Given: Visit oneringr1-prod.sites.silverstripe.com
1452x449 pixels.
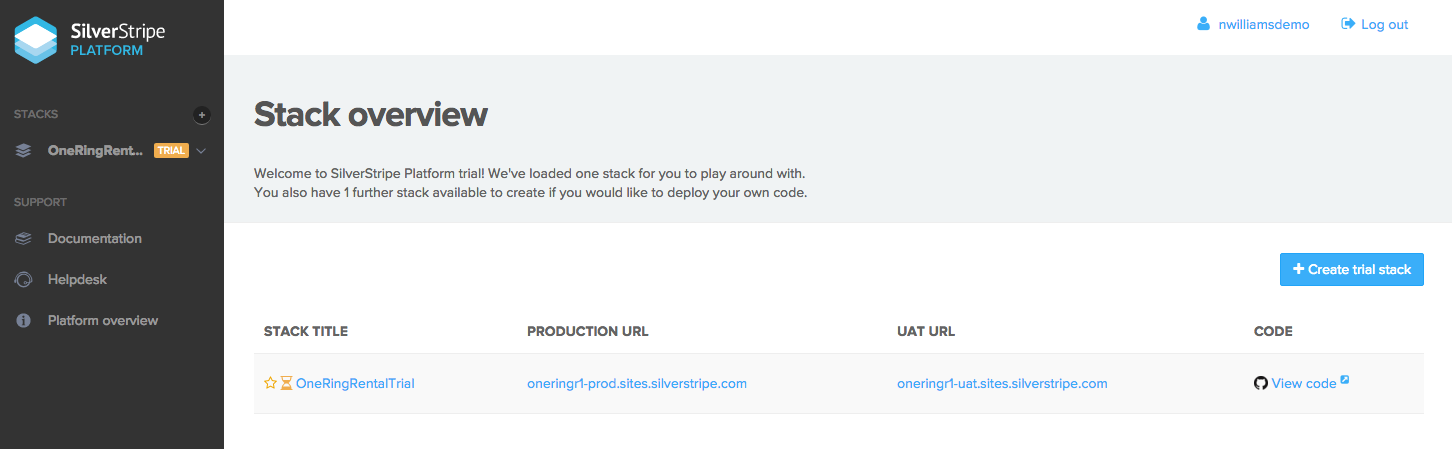Looking at the screenshot, I should pyautogui.click(x=637, y=383).
